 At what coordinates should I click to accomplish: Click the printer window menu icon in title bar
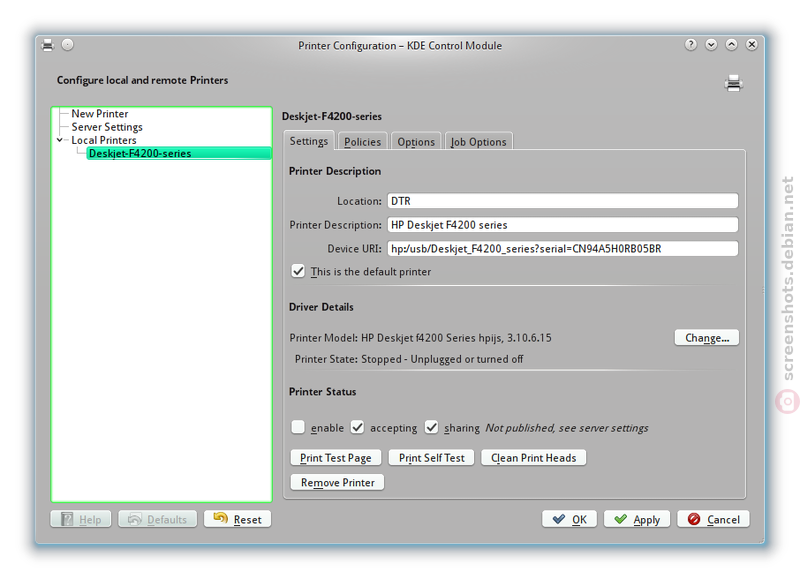point(47,45)
